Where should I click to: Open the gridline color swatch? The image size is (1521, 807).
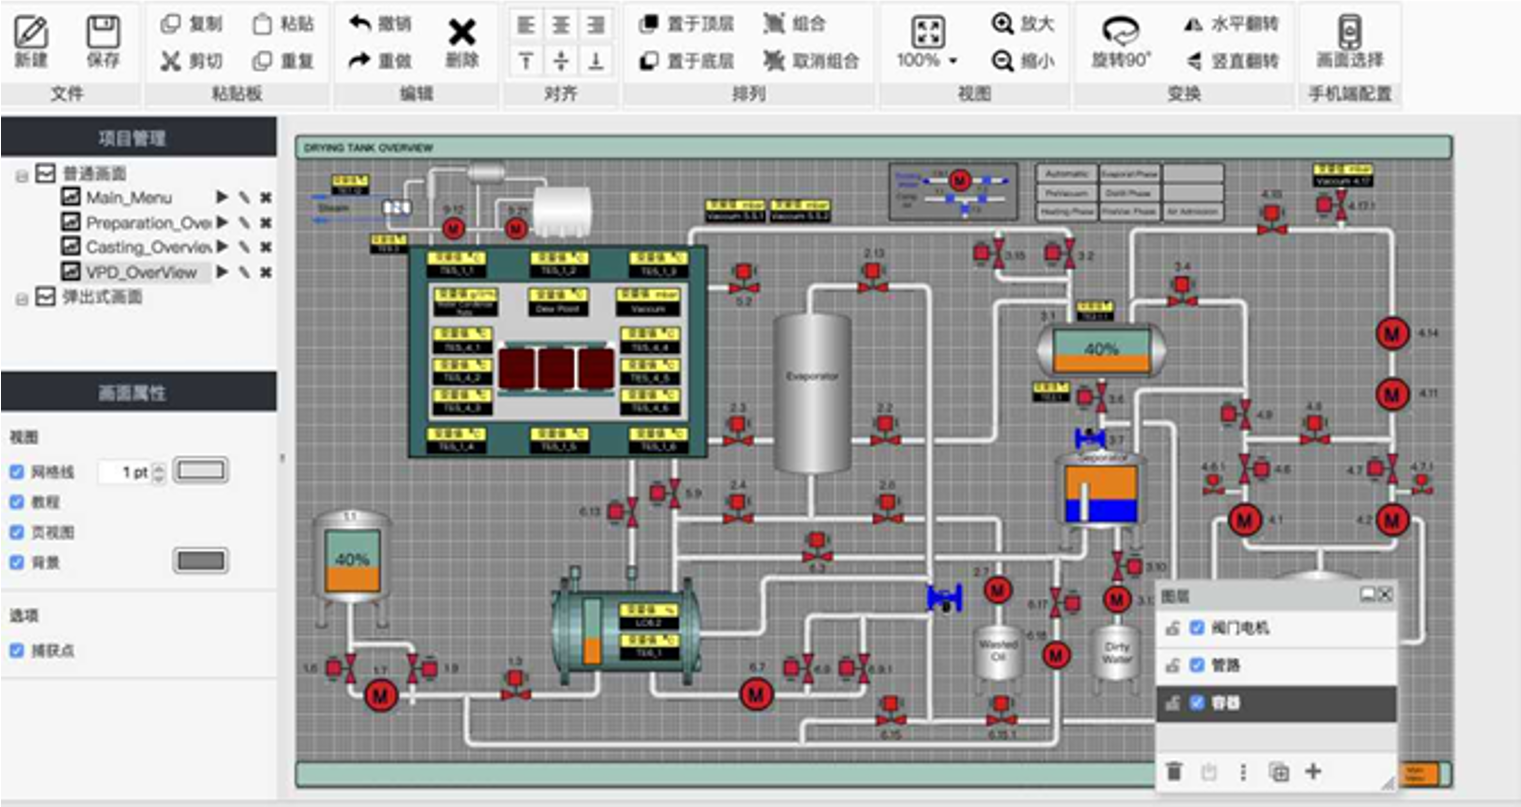(201, 470)
